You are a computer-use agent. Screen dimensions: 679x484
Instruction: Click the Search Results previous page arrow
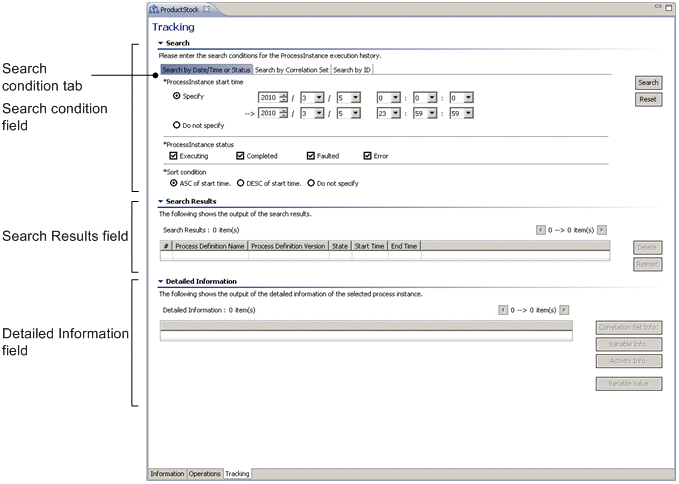(541, 230)
